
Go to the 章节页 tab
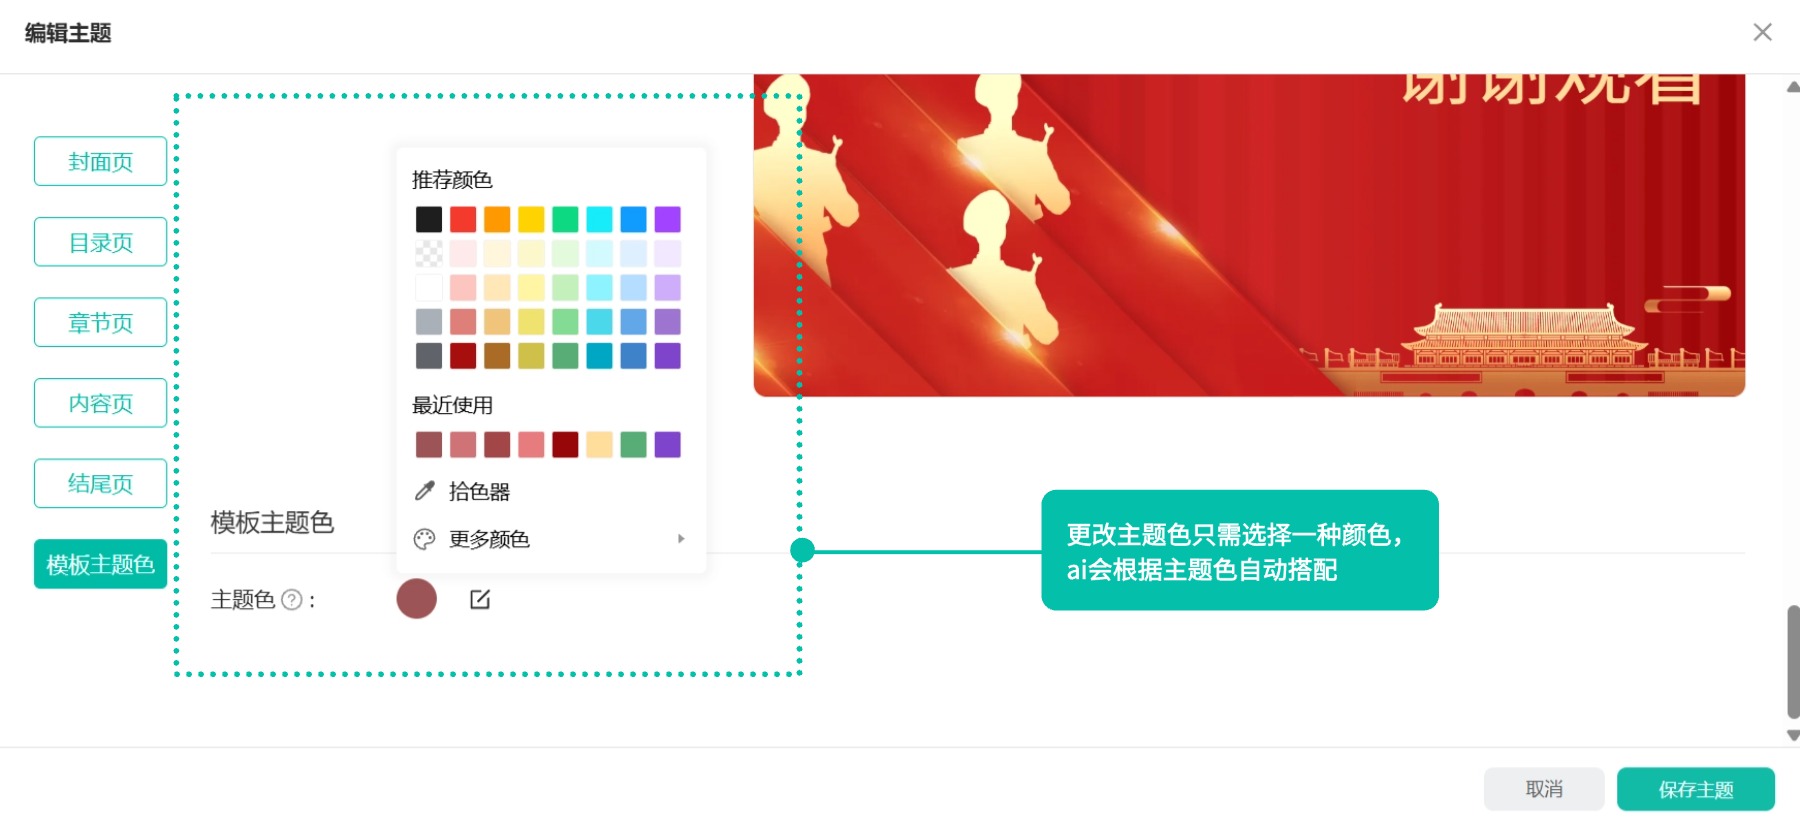100,322
